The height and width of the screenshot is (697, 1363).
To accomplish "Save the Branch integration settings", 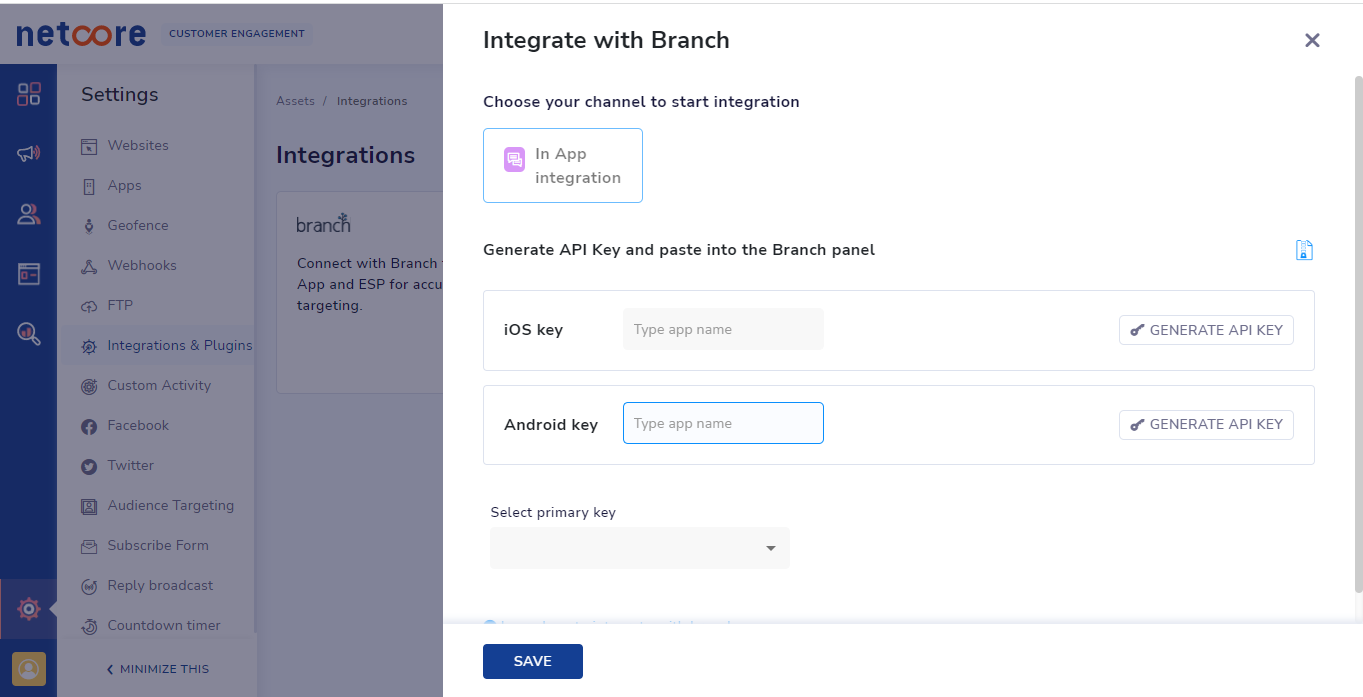I will click(x=532, y=661).
